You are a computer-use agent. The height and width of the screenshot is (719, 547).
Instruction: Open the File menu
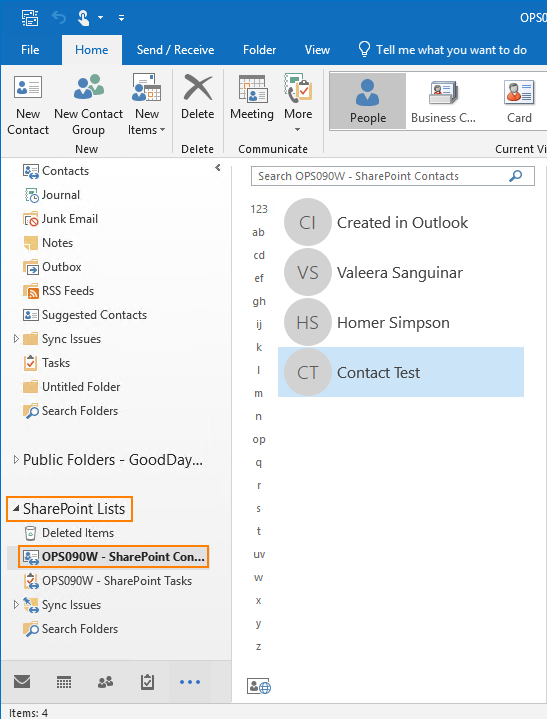[x=30, y=50]
